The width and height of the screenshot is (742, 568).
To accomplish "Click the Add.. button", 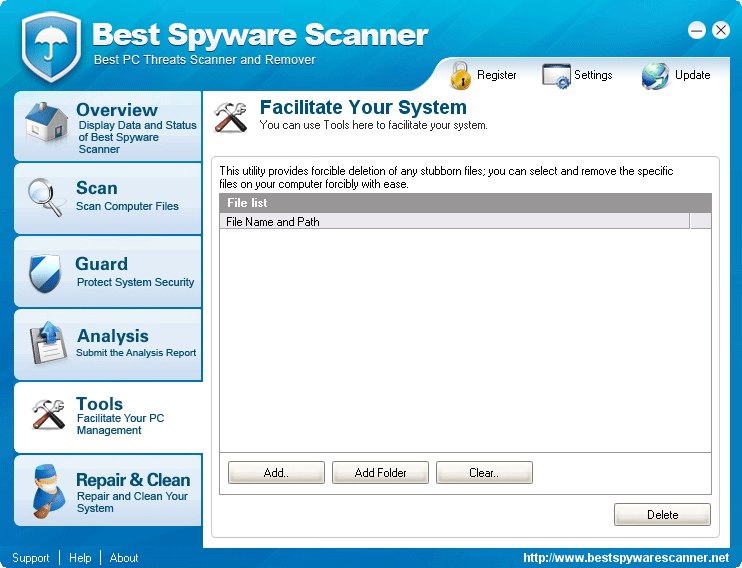I will [x=276, y=472].
